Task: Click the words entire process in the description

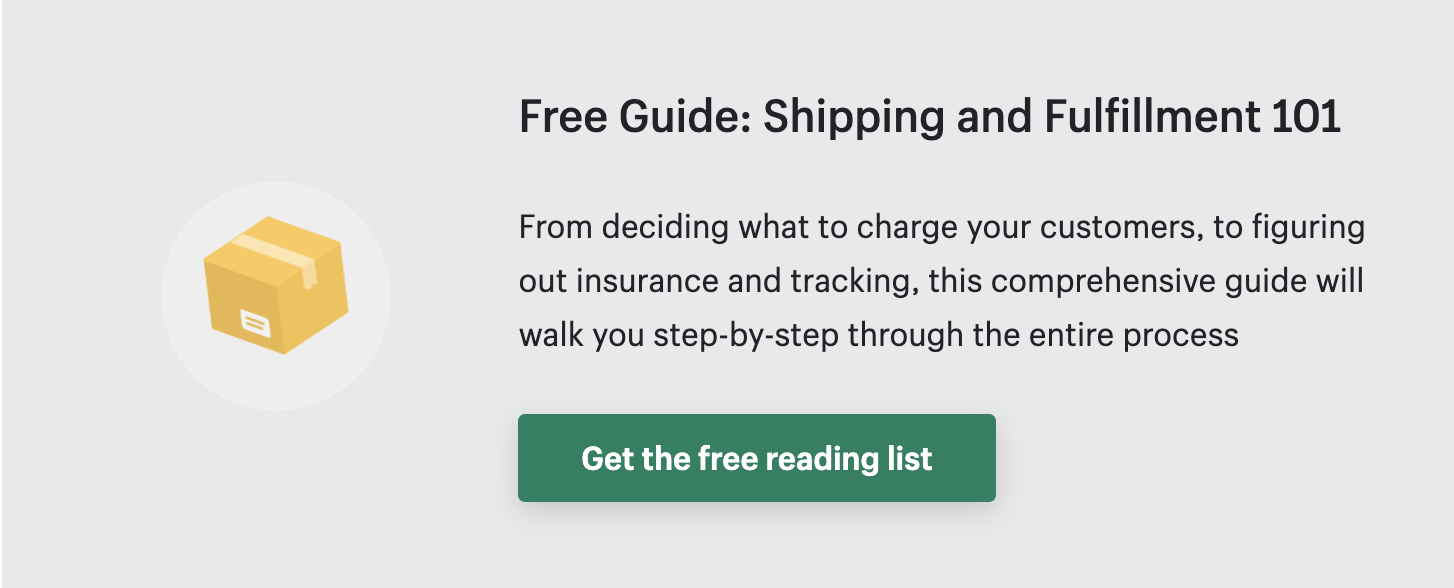Action: point(1131,335)
